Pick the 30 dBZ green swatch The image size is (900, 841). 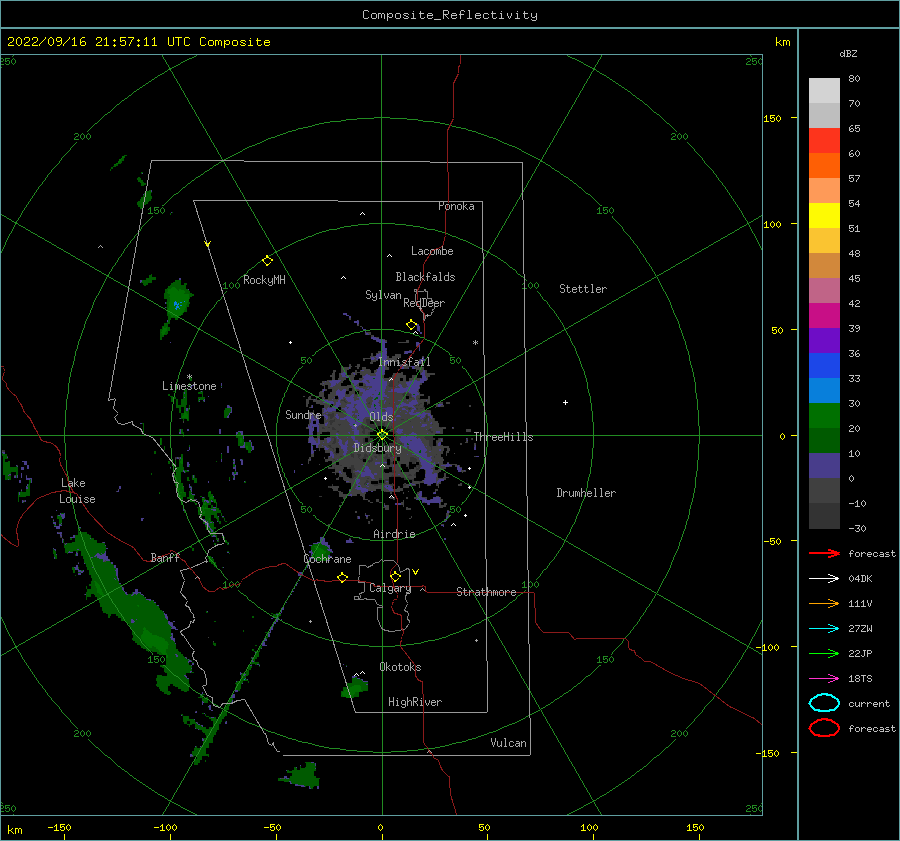pyautogui.click(x=824, y=416)
